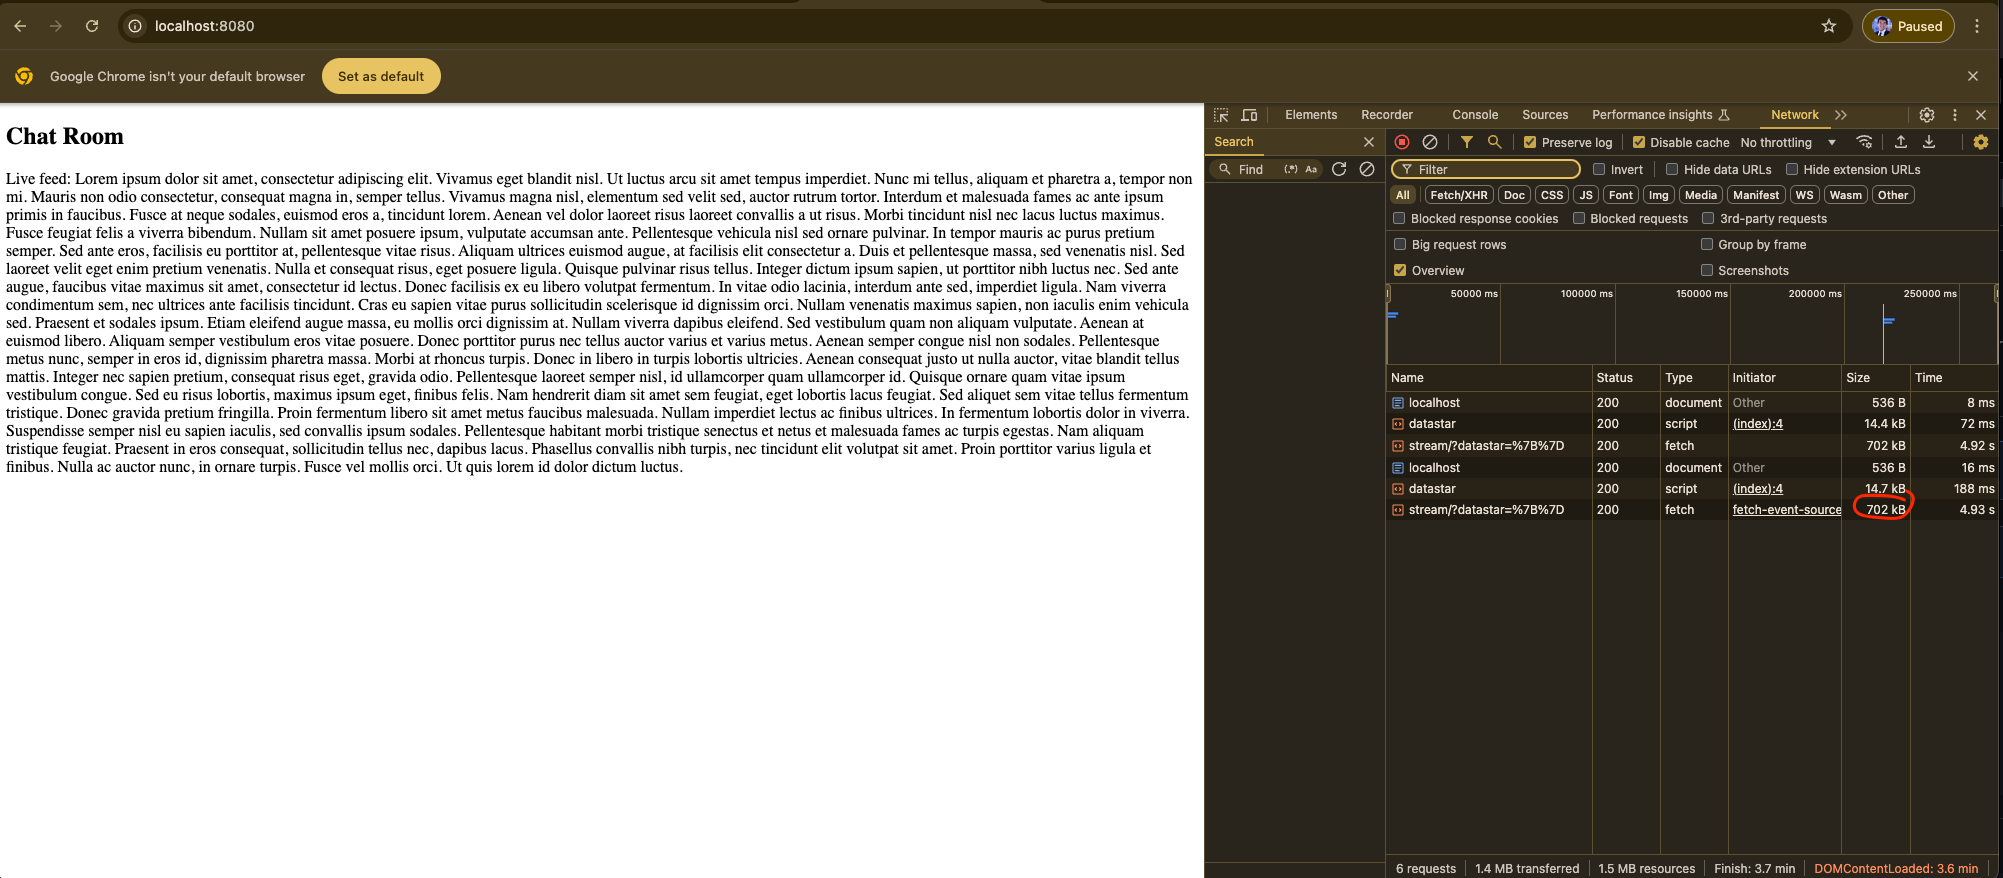Viewport: 2003px width, 878px height.
Task: Refresh the search results
Action: [1339, 169]
